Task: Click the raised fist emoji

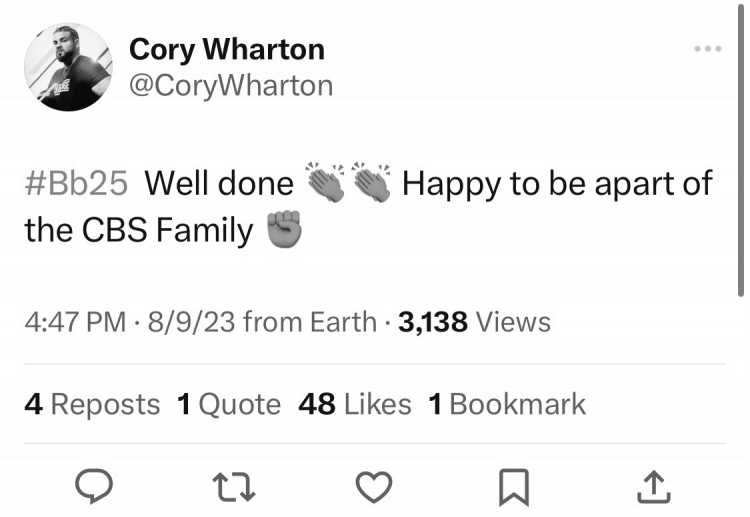Action: tap(284, 229)
